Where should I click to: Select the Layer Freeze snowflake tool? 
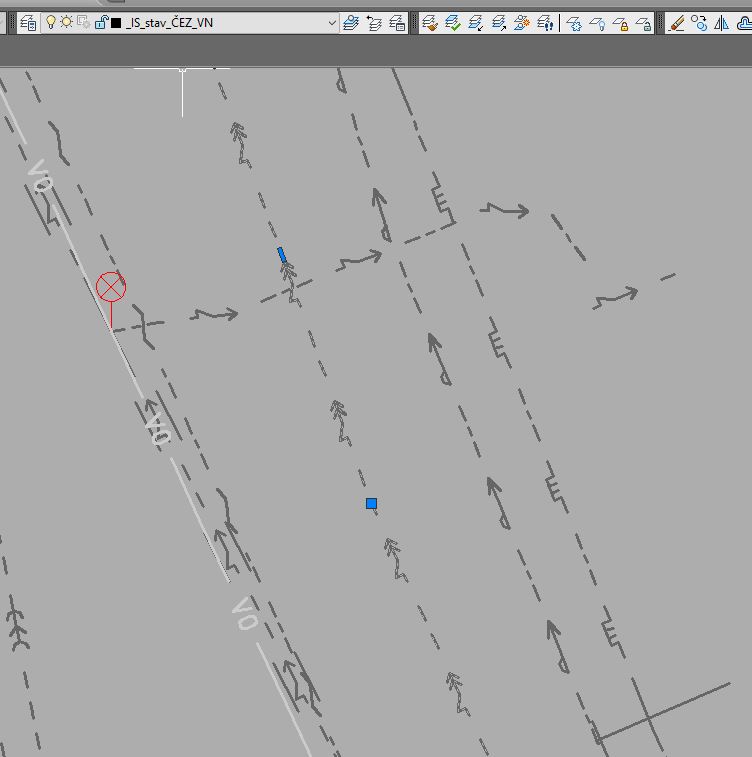[574, 23]
